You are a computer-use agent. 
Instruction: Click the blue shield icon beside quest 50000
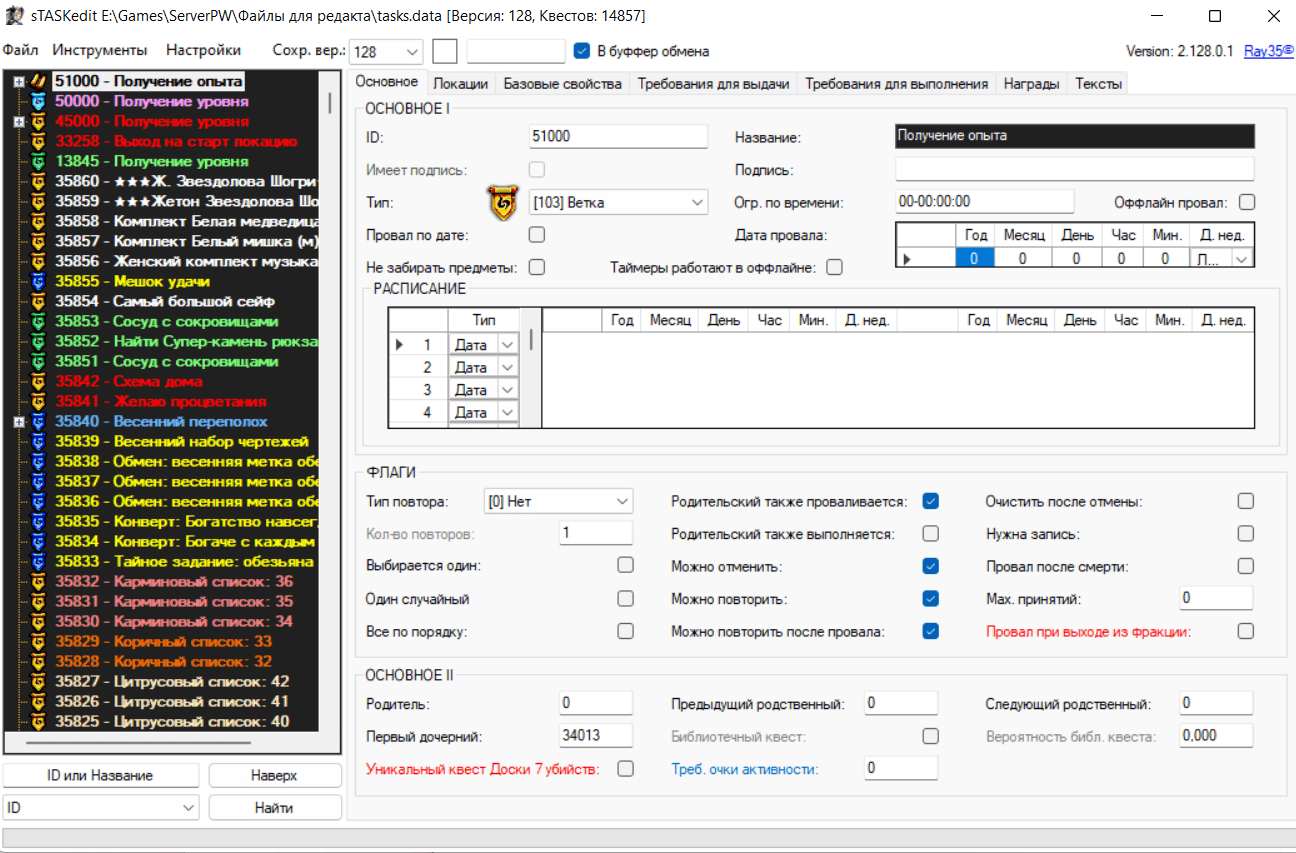point(39,101)
